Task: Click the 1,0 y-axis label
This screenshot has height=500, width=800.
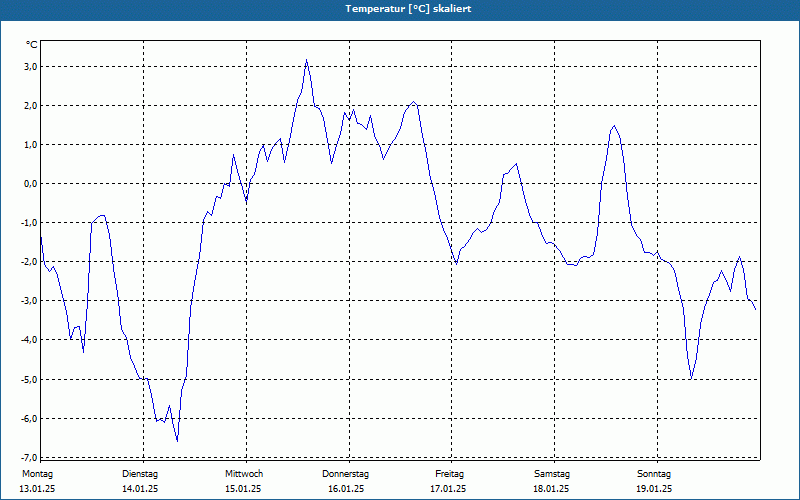Action: [x=31, y=145]
